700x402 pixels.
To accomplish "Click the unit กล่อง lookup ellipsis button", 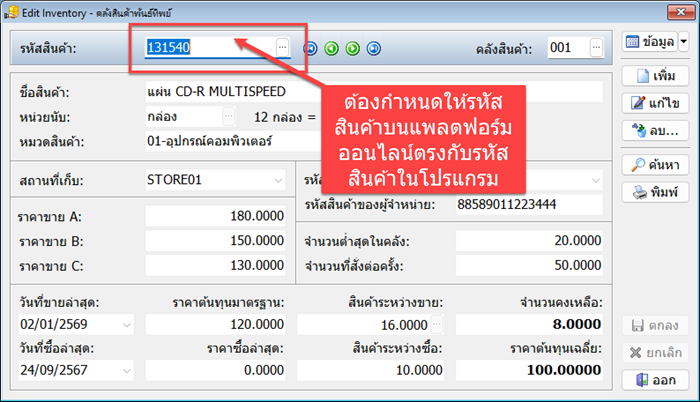I will tap(228, 116).
